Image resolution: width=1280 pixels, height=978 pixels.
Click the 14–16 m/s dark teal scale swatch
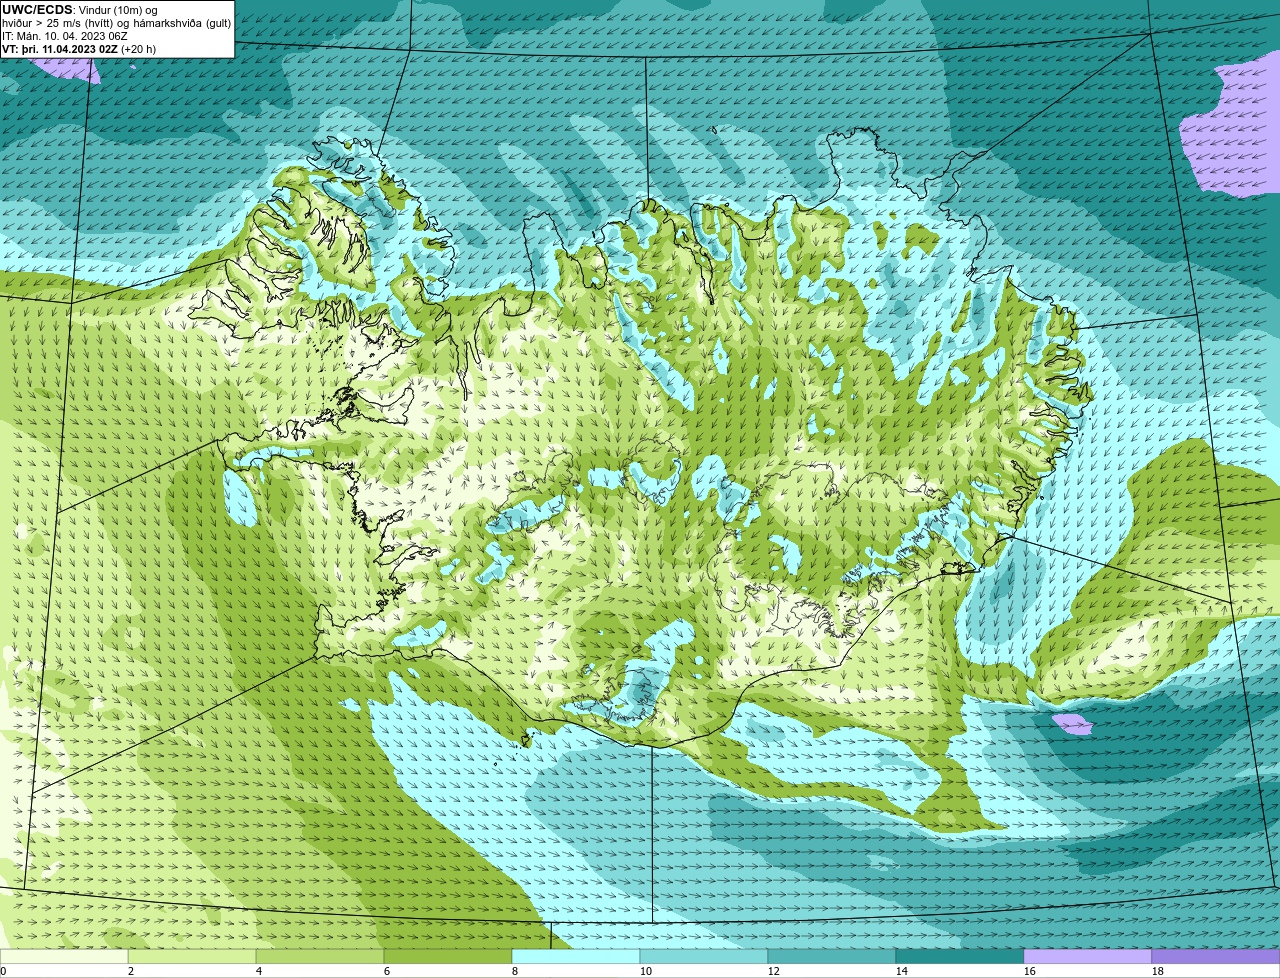point(960,957)
